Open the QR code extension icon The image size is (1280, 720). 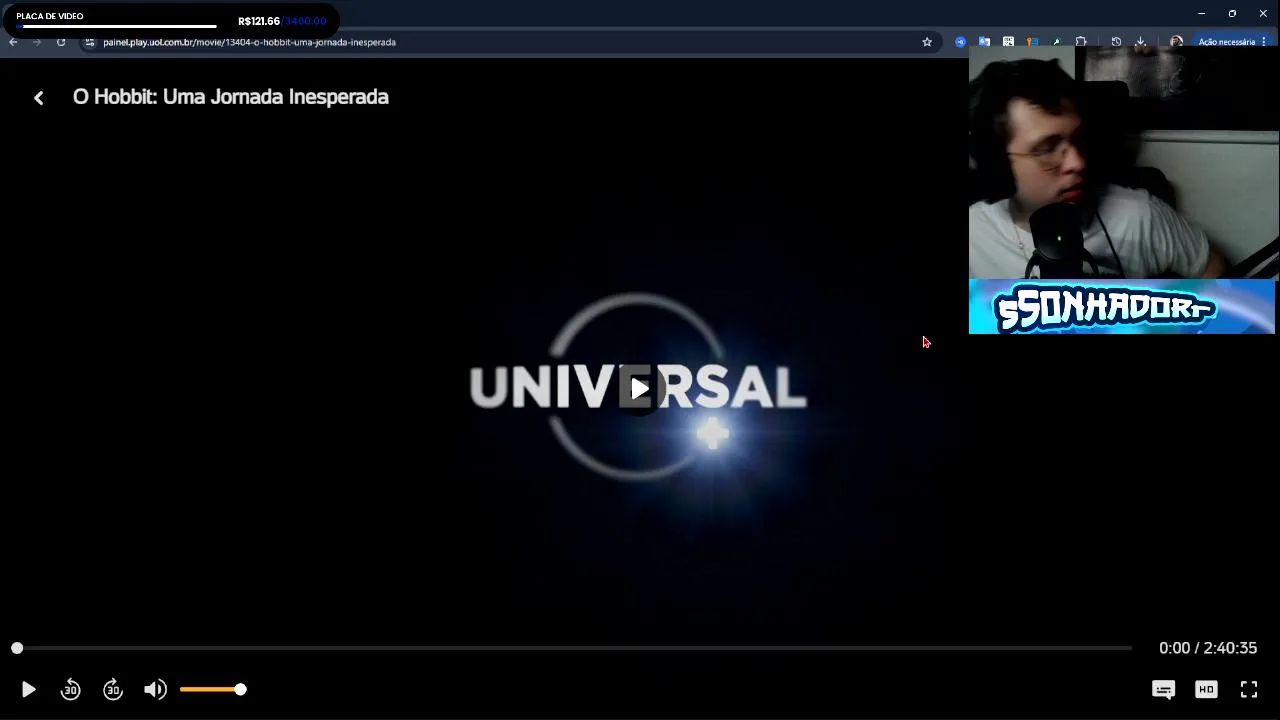click(x=1008, y=42)
